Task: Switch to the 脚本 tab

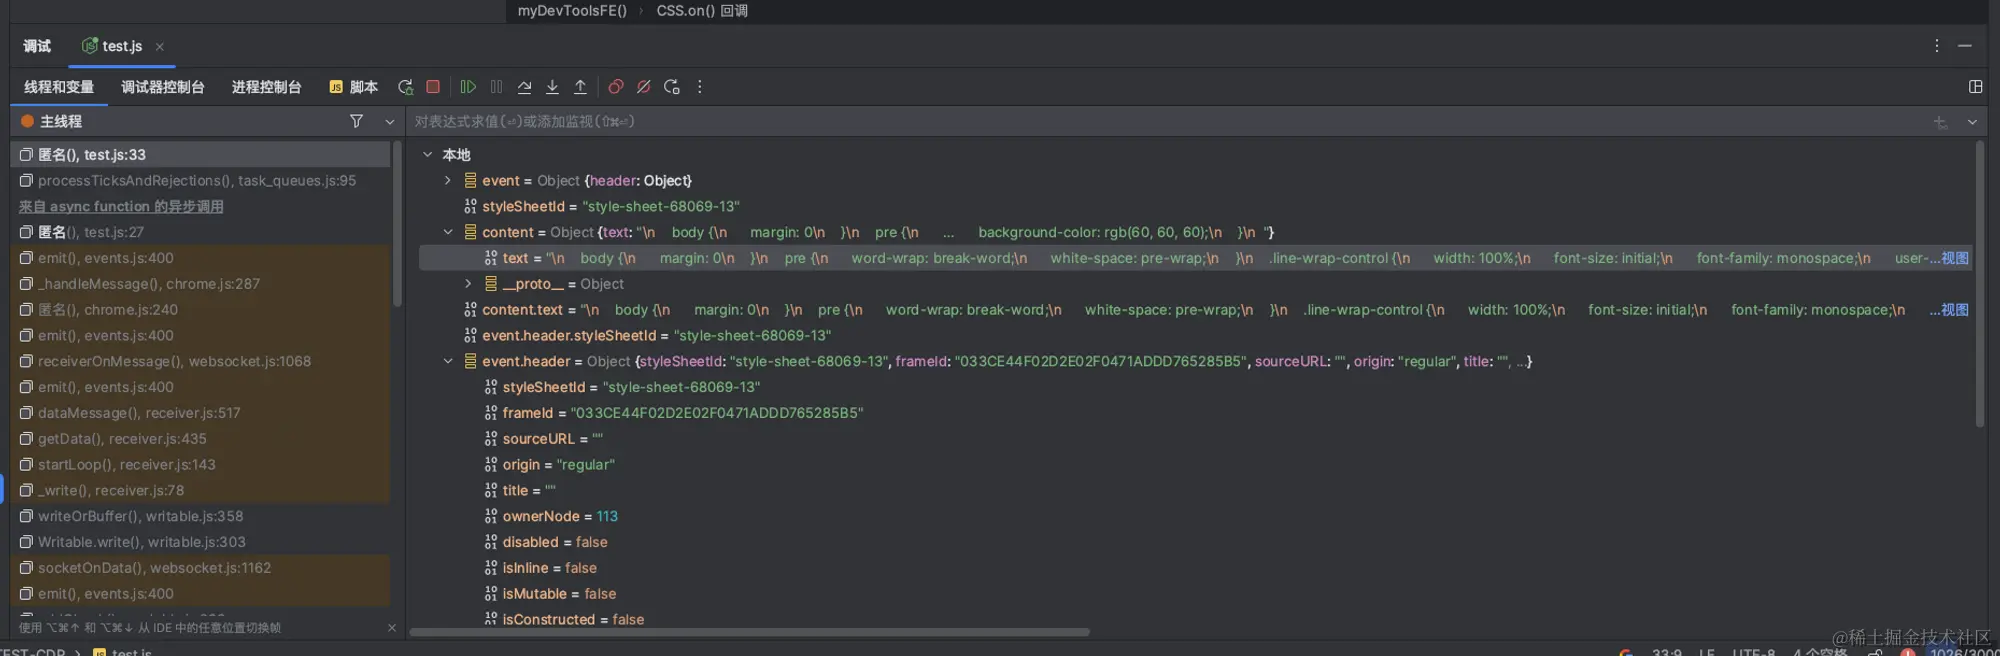Action: 354,87
